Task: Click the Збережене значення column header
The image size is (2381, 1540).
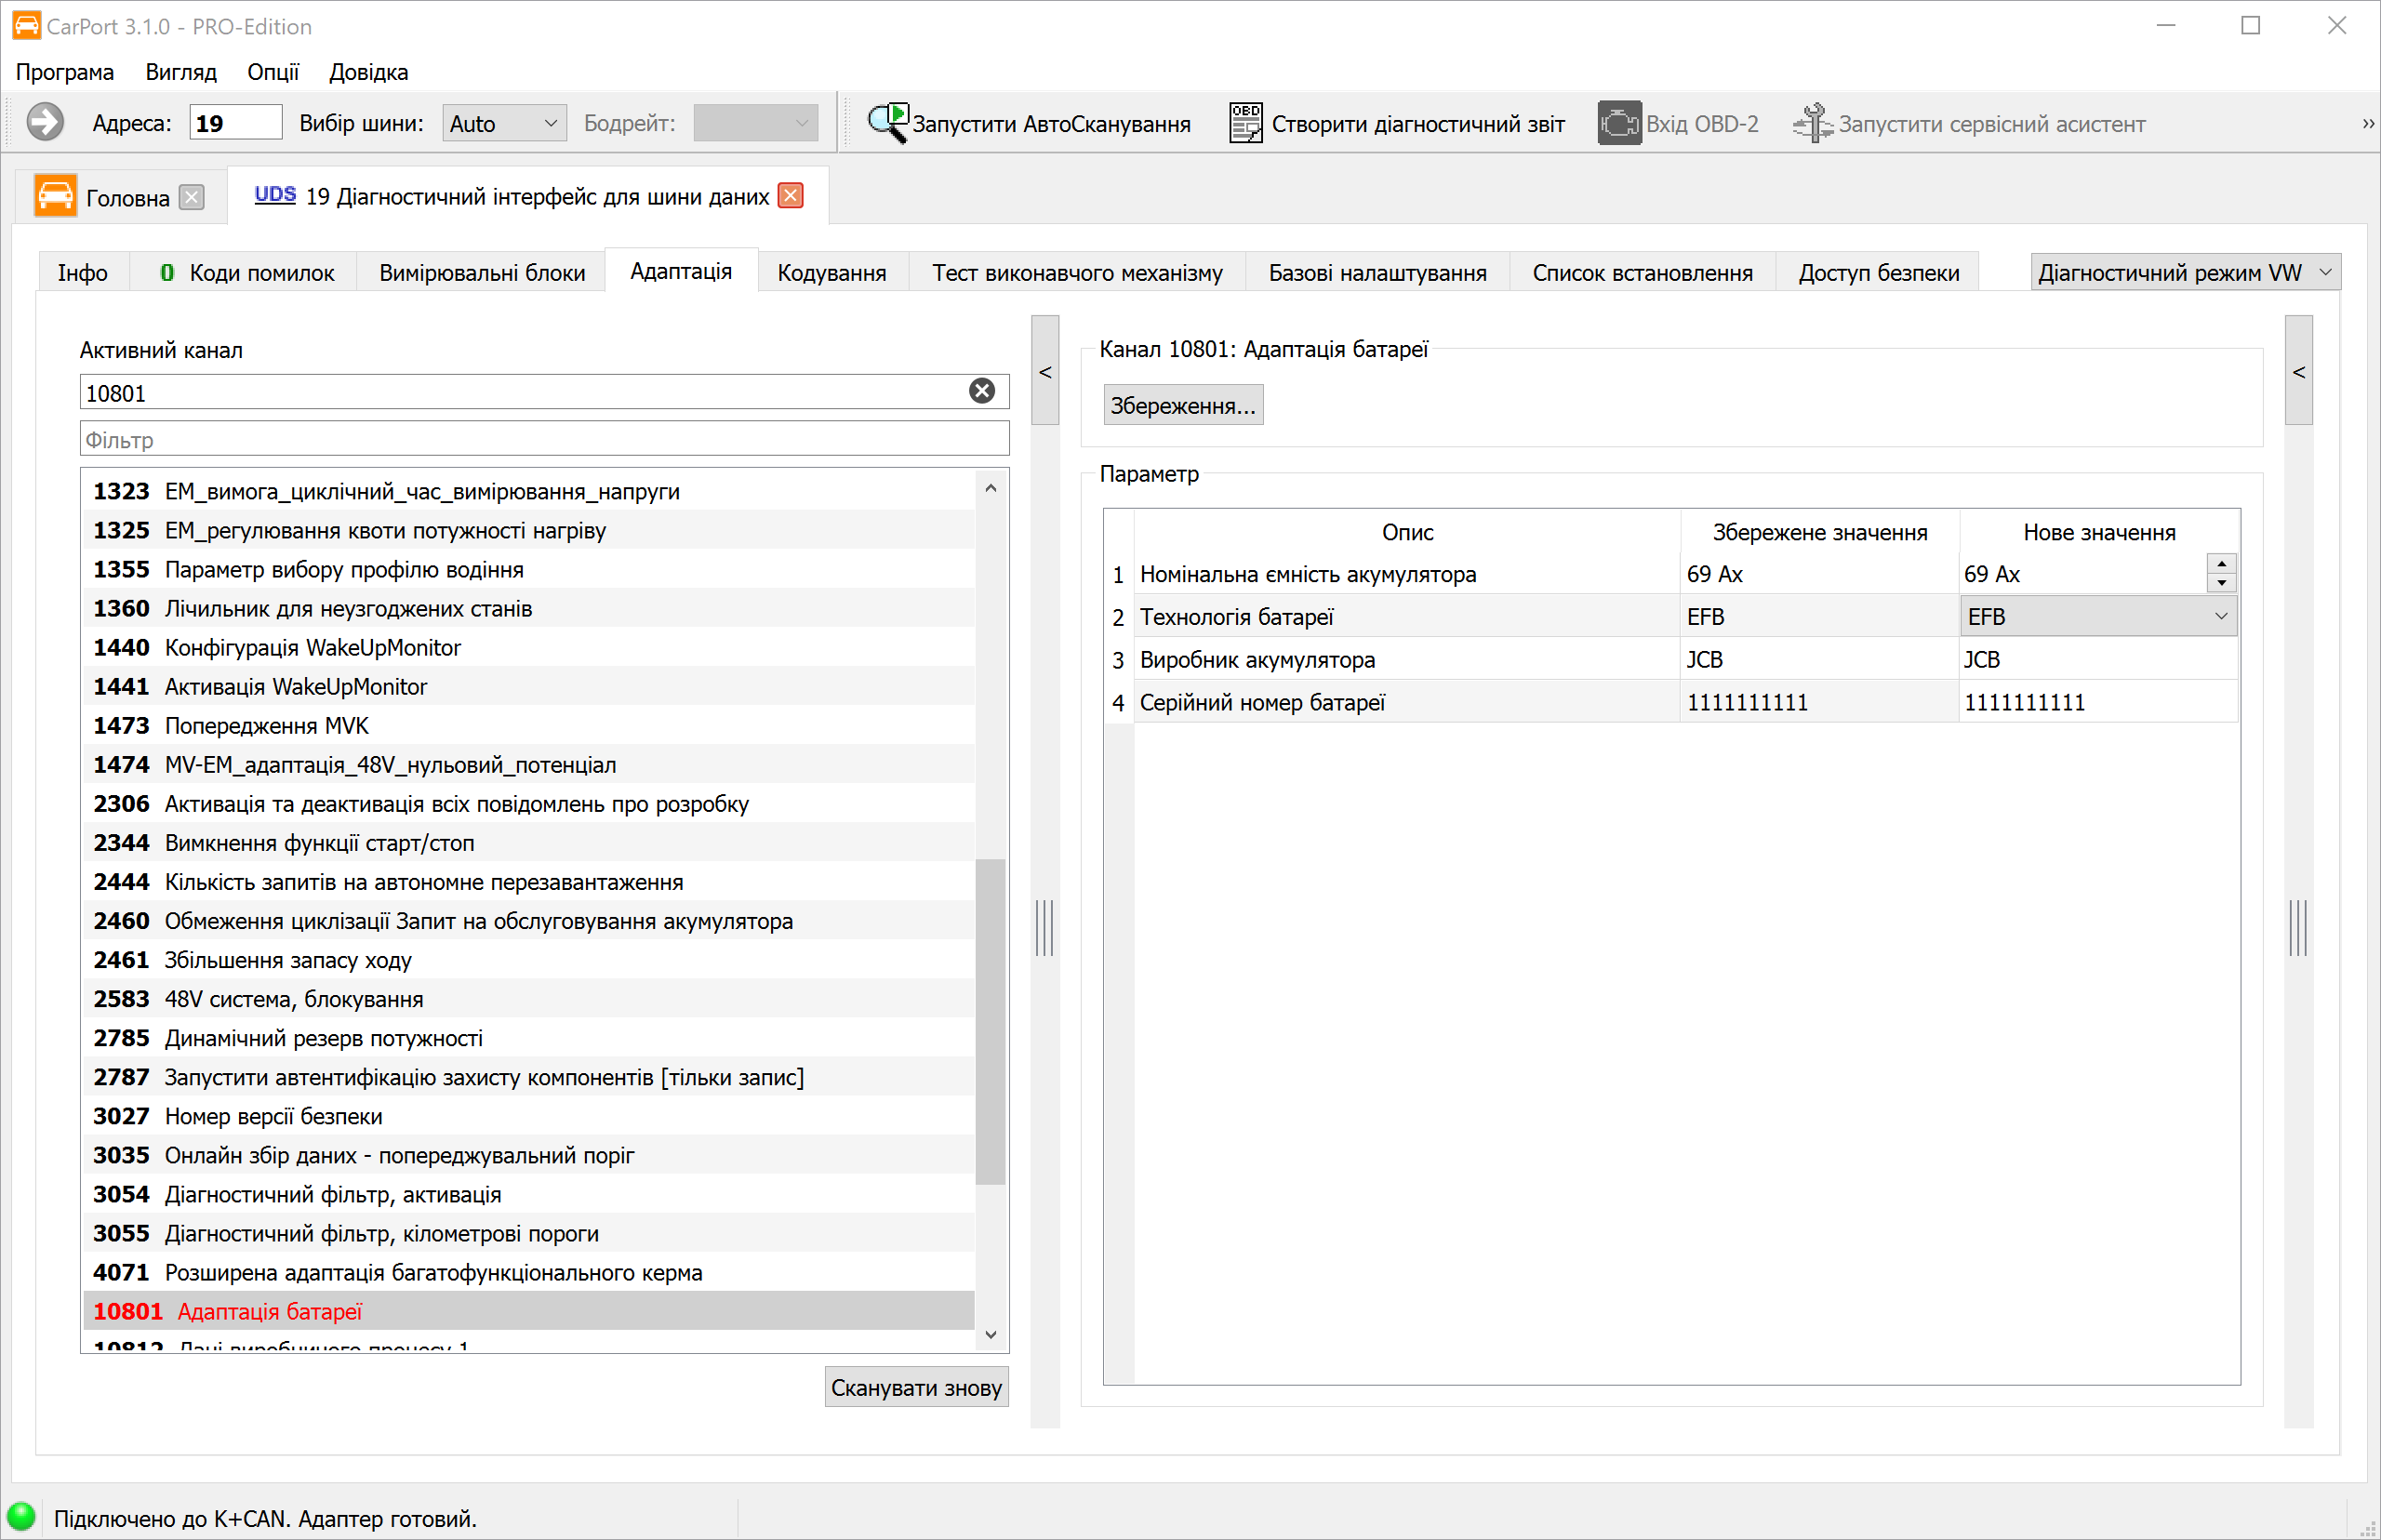Action: 1820,532
